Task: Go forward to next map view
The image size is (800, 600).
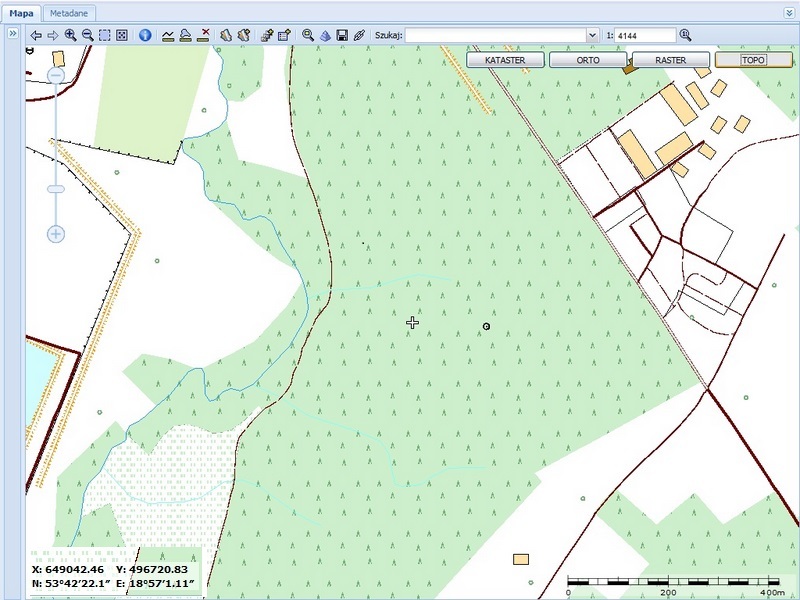Action: tap(53, 35)
